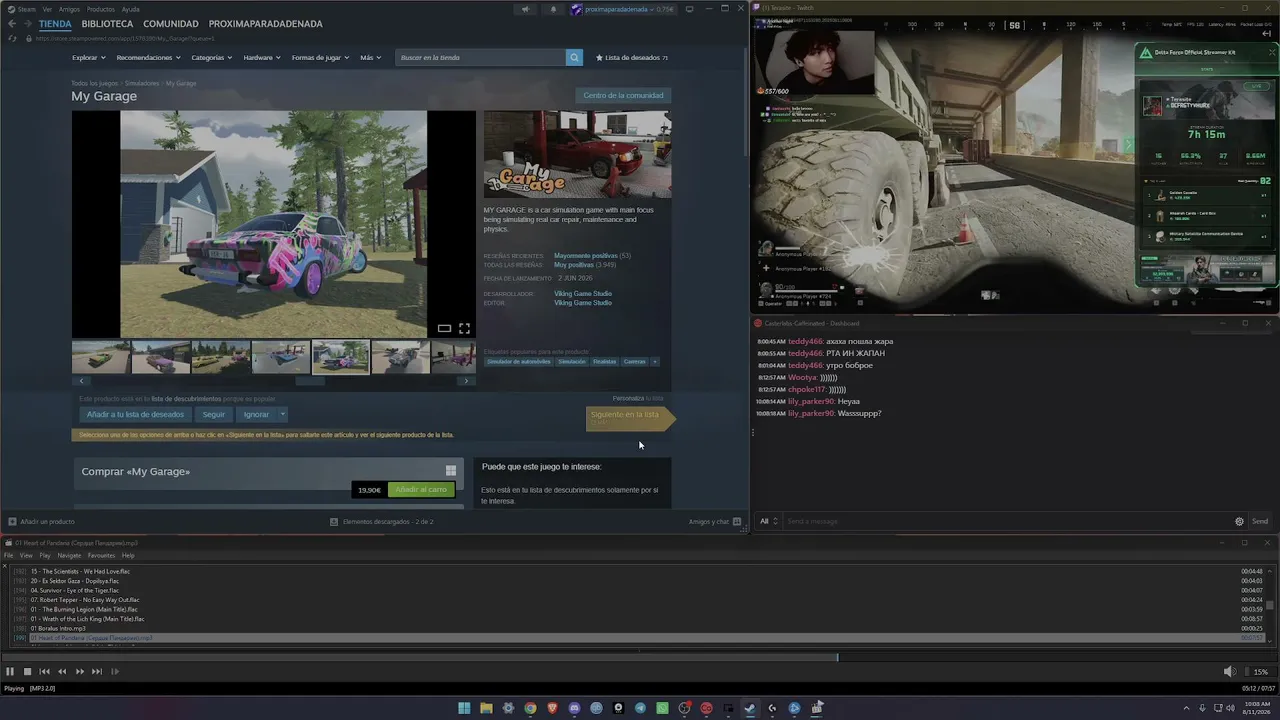
Task: Go forward in Steam navigation
Action: [27, 24]
